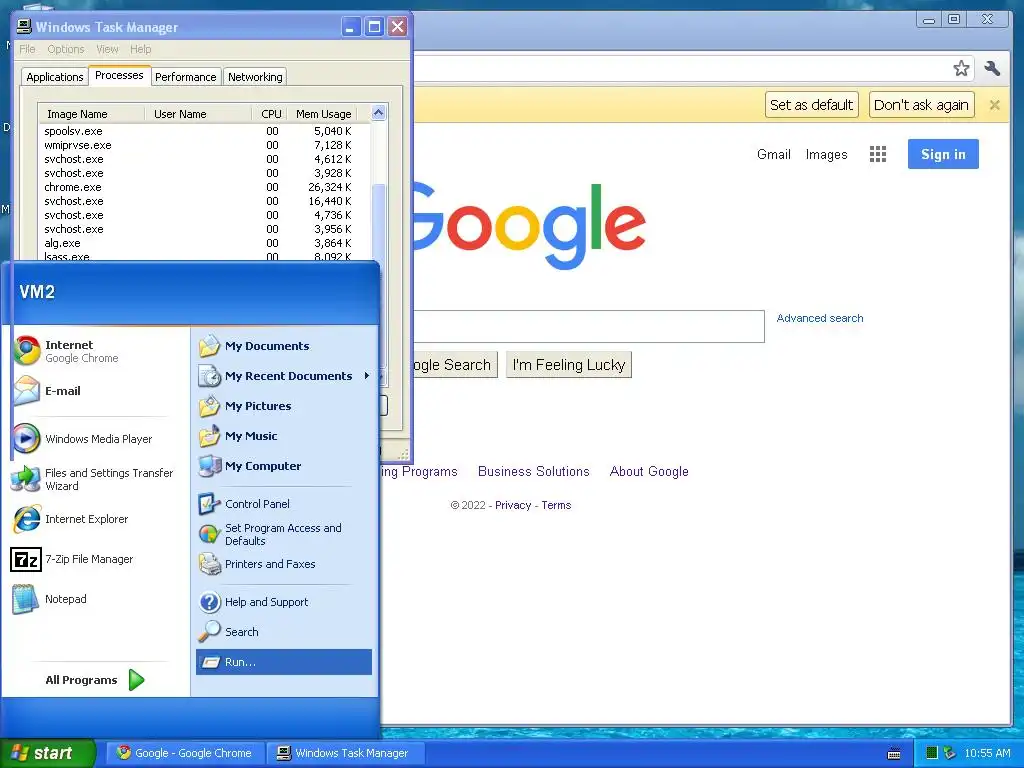
Task: Click the Google Sign in button
Action: coord(943,154)
